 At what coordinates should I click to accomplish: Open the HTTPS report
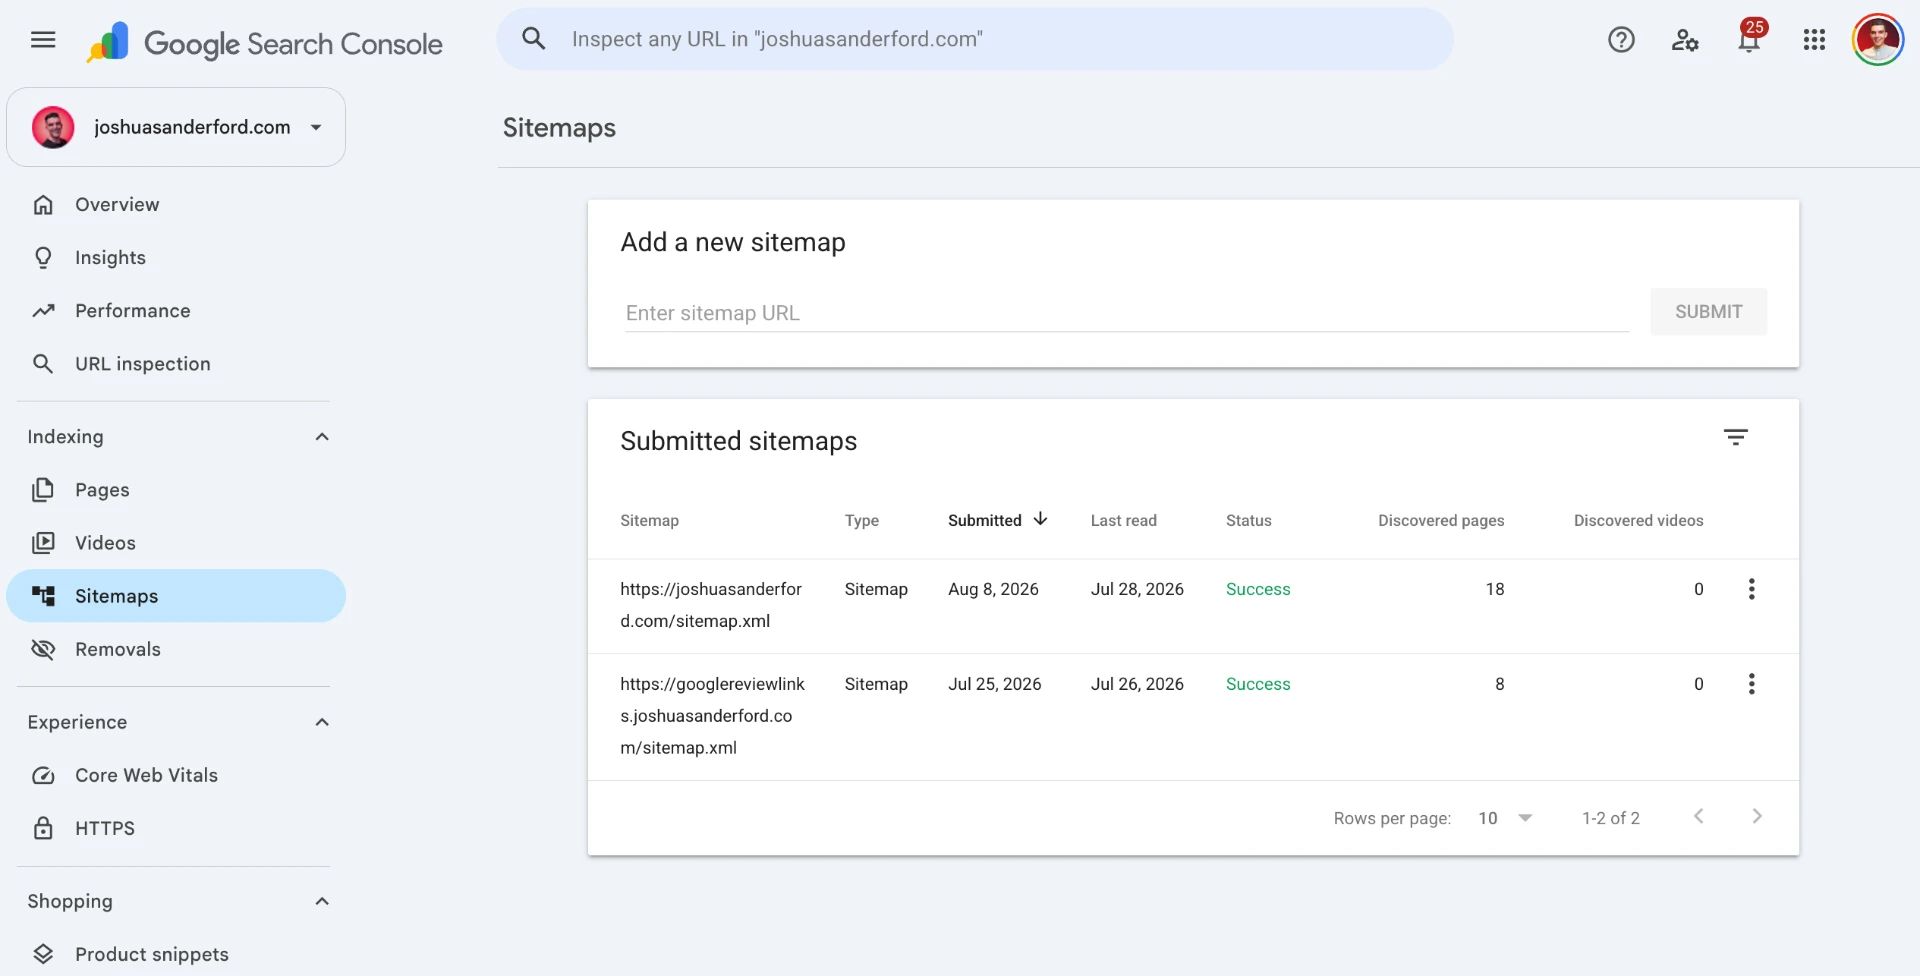coord(176,828)
